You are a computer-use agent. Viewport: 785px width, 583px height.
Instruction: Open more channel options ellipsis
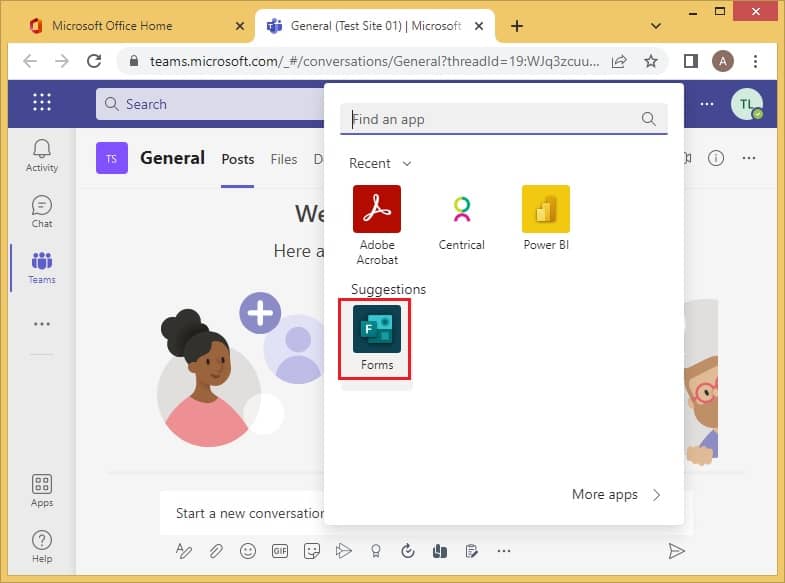click(x=749, y=158)
